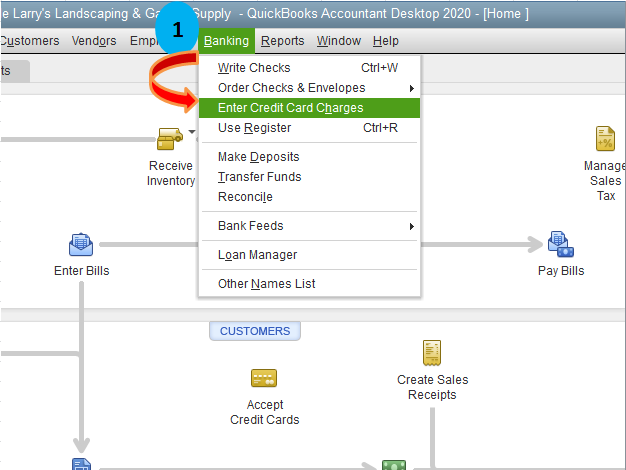
Task: Click the Create Sales Receipts label
Action: pyautogui.click(x=432, y=387)
